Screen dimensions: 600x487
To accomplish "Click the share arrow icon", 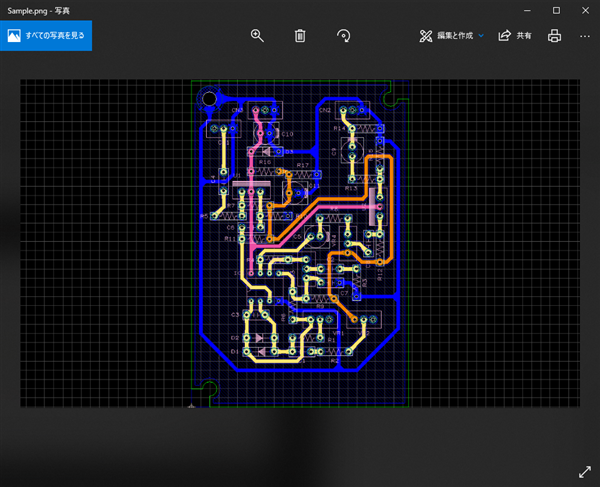I will click(x=505, y=35).
